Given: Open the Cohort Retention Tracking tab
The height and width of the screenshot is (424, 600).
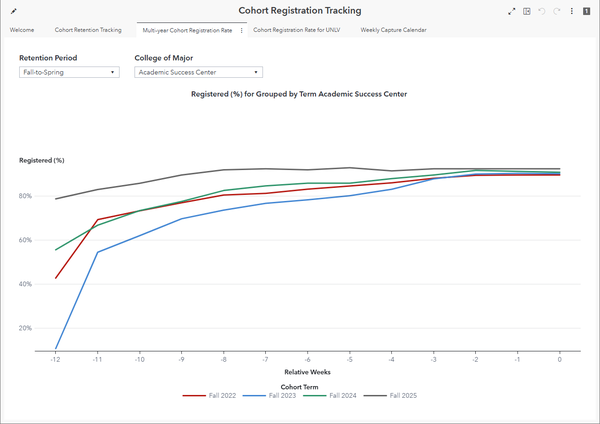Looking at the screenshot, I should (x=88, y=30).
